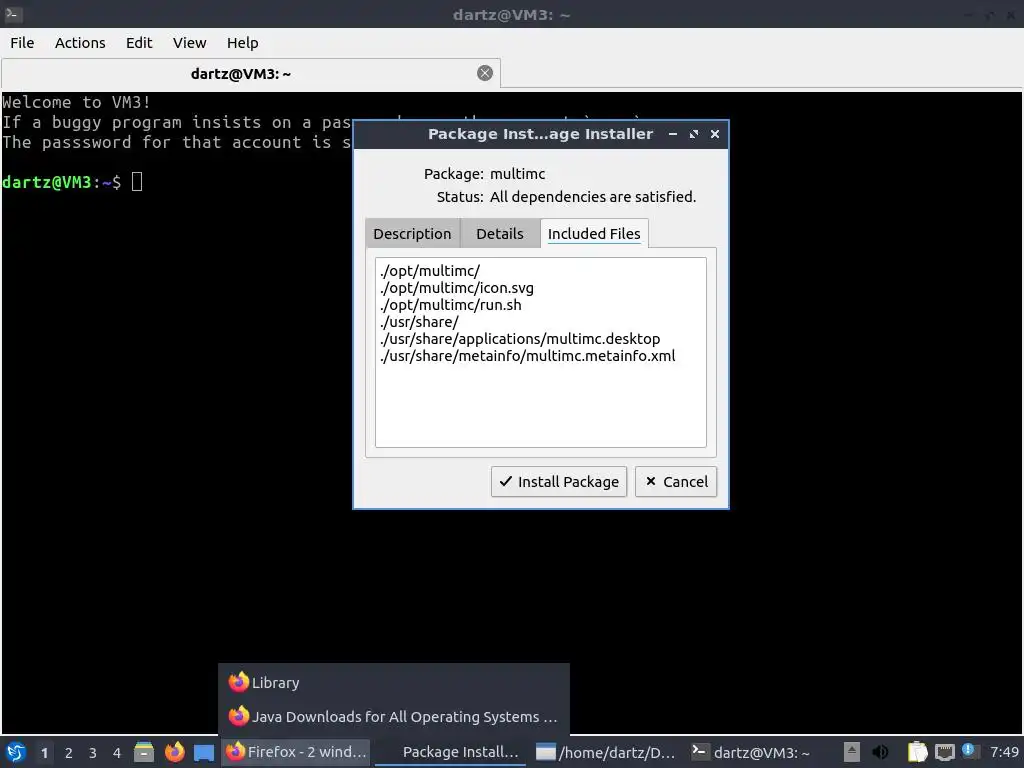This screenshot has height=768, width=1024.
Task: Open the update notifier tray icon
Action: tap(970, 751)
